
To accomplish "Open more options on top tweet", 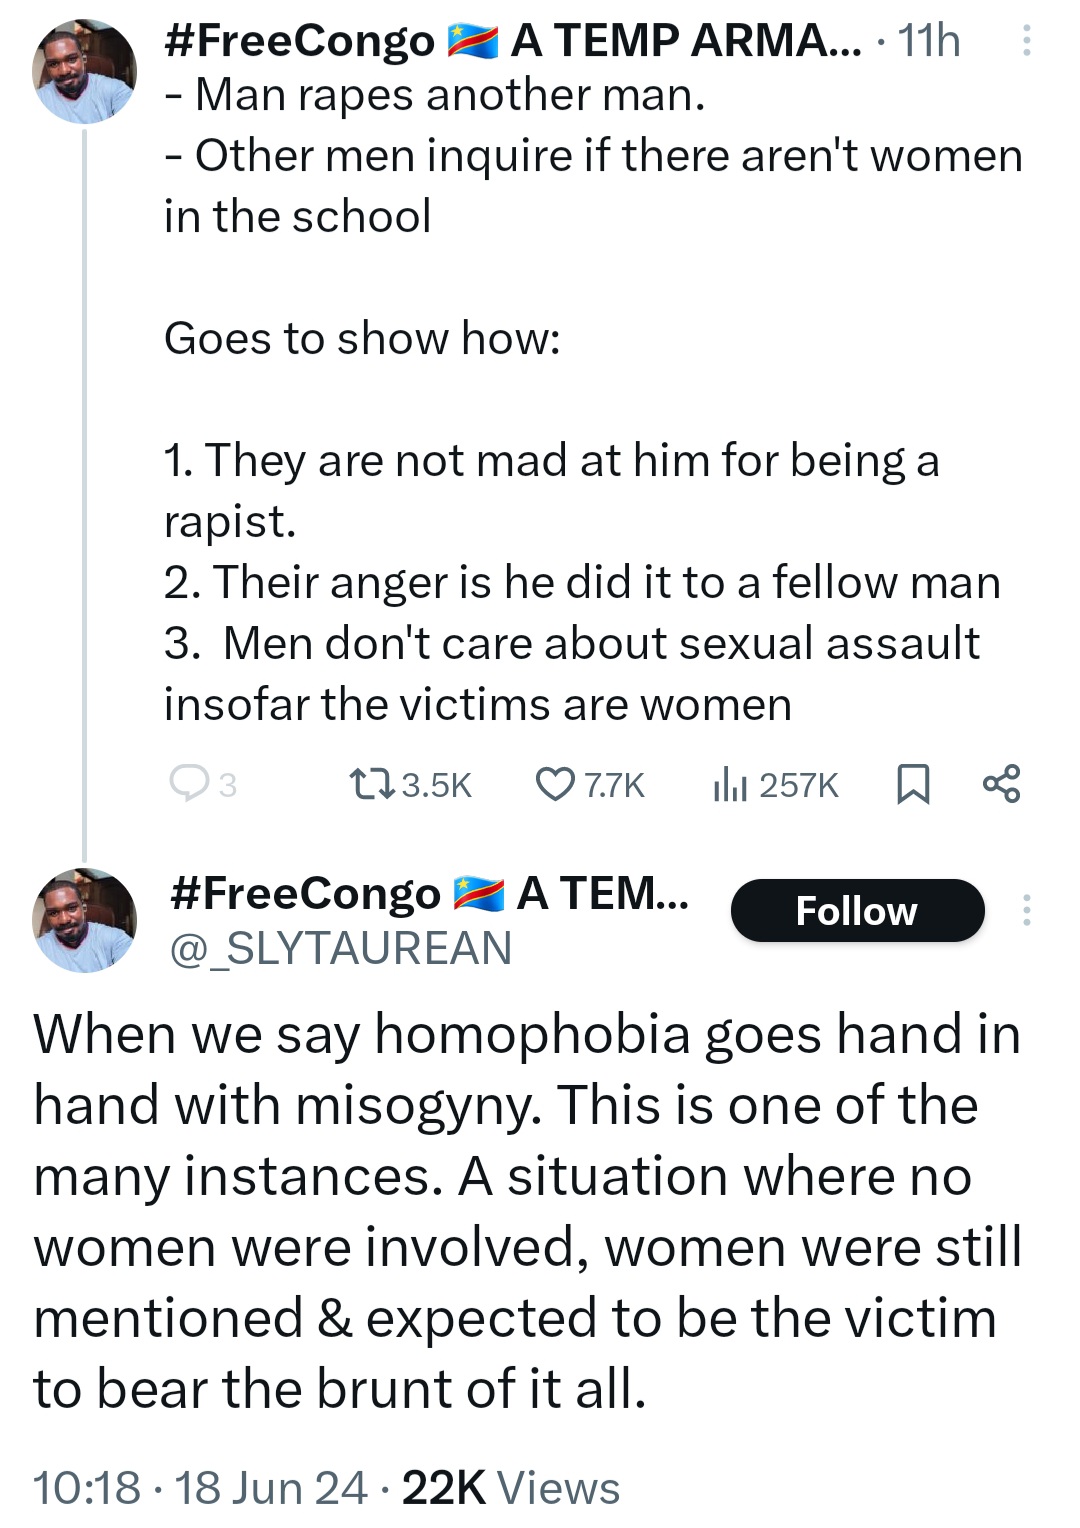I will pyautogui.click(x=1025, y=42).
